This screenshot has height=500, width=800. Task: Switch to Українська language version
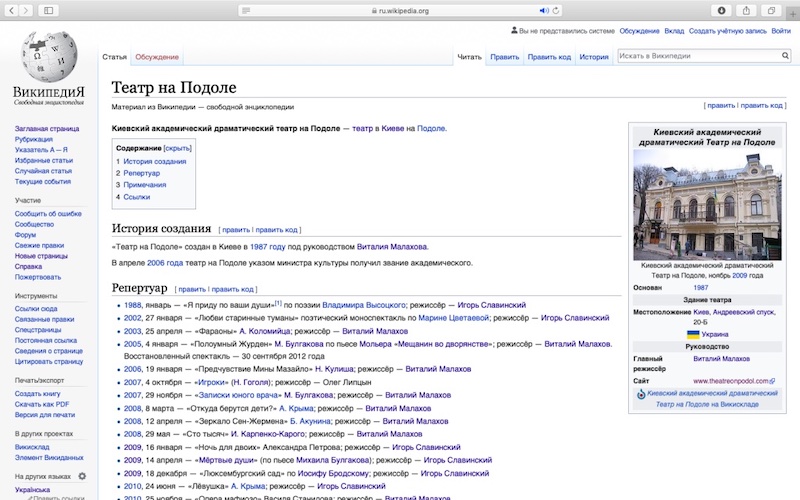click(32, 490)
